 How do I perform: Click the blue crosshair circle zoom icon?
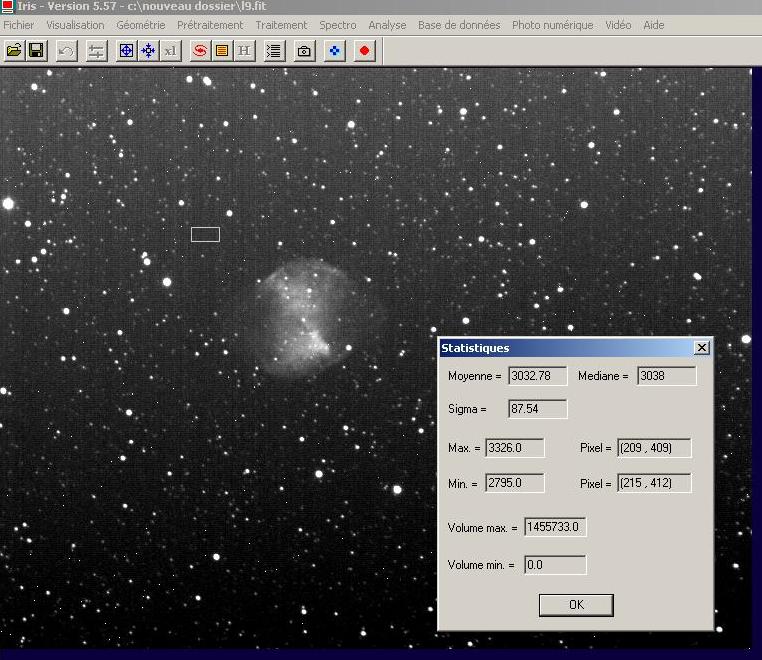(x=126, y=50)
